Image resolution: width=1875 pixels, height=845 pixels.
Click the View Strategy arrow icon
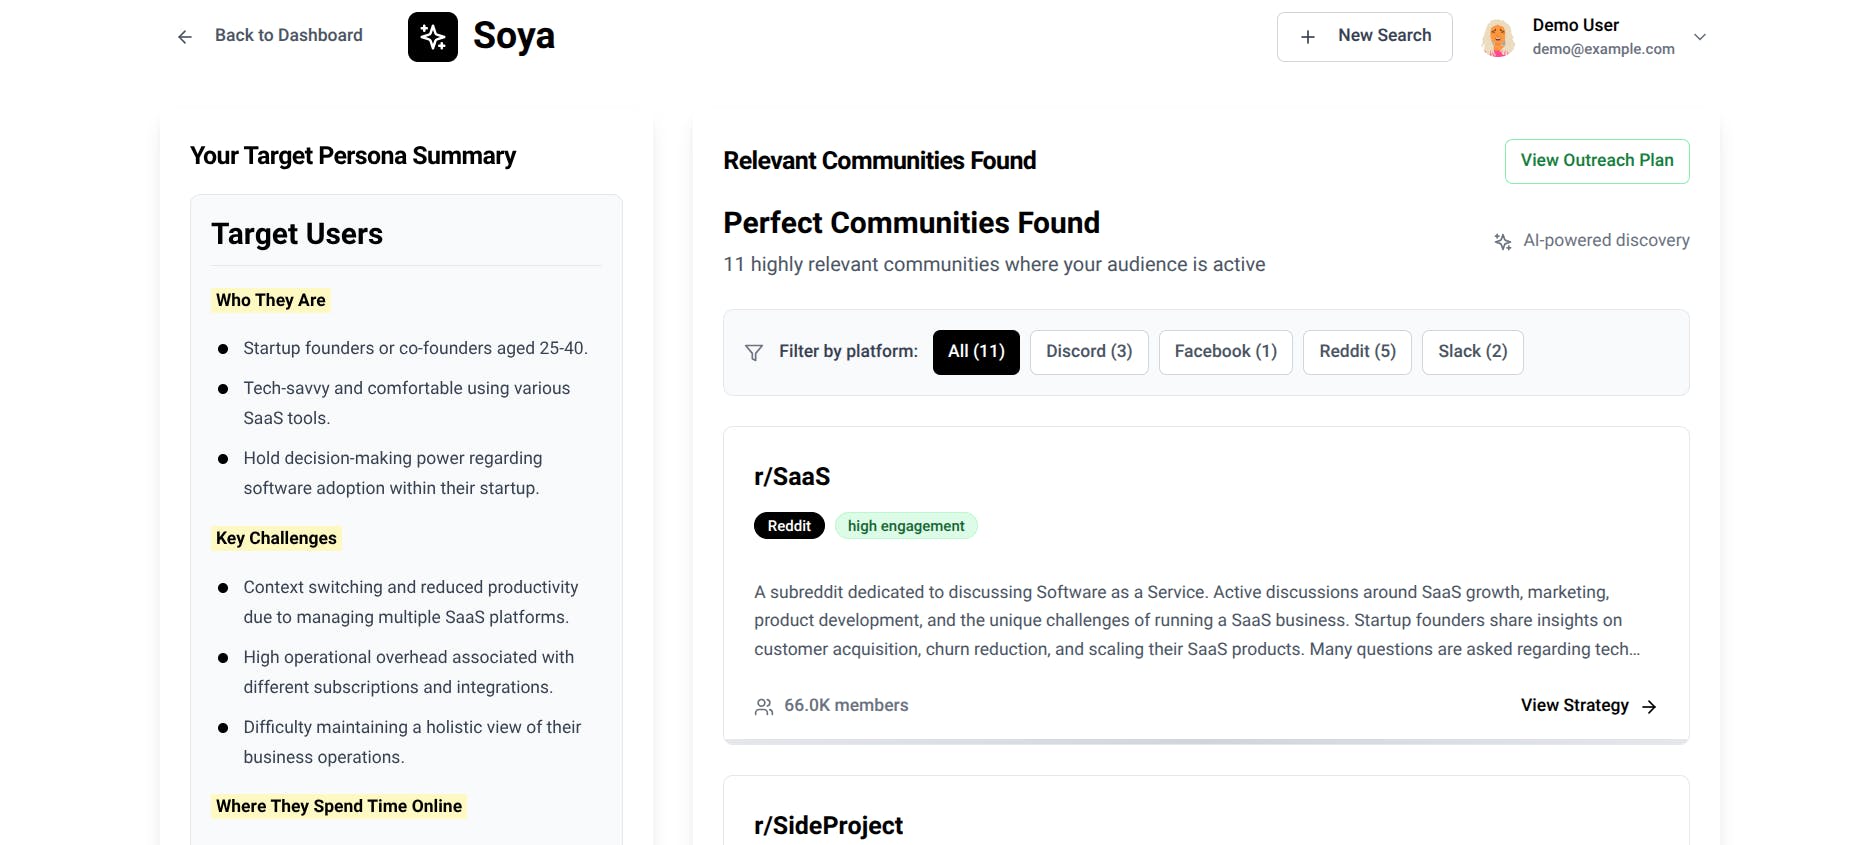tap(1649, 706)
